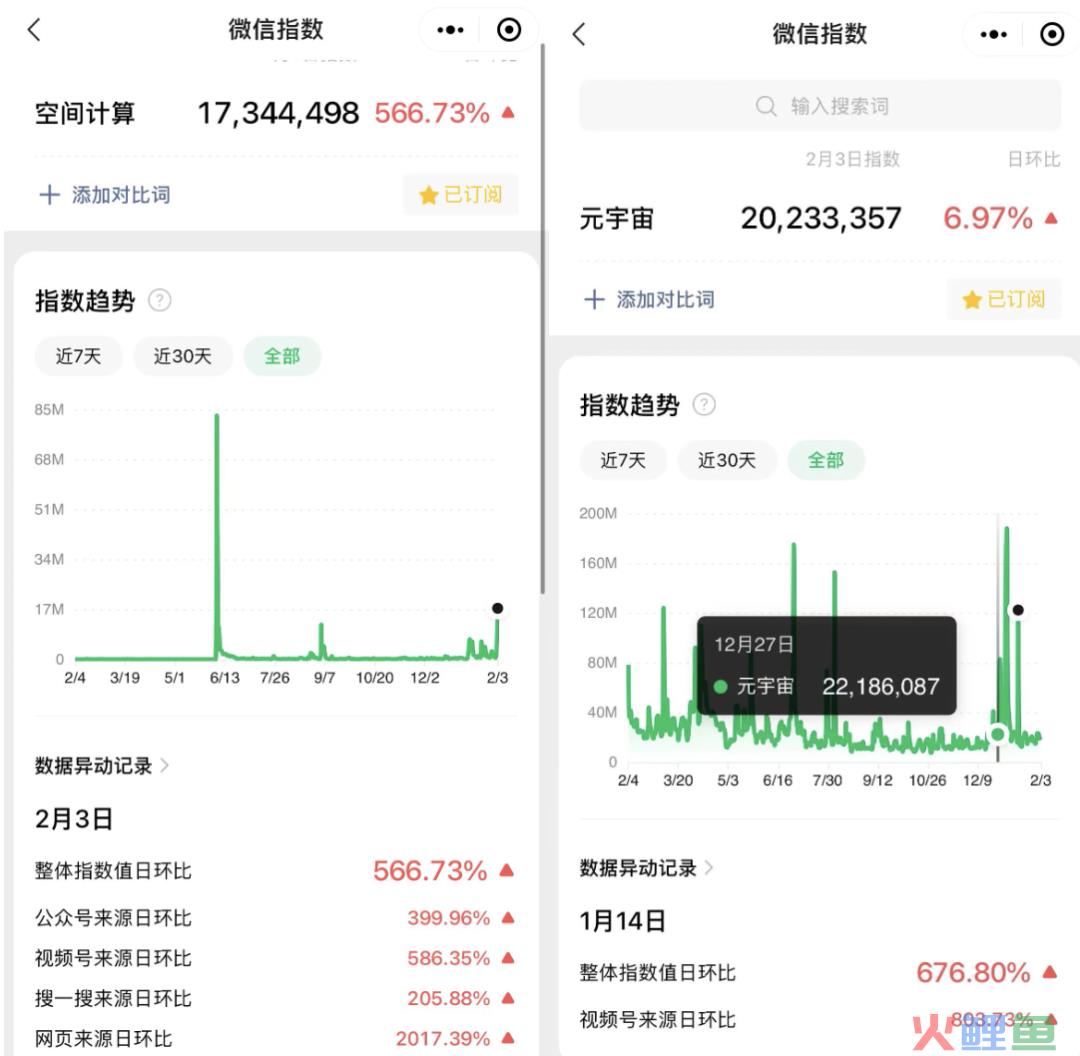Click the up arrow beside 2017.39%
Screen dimensions: 1080x1056
click(508, 1037)
